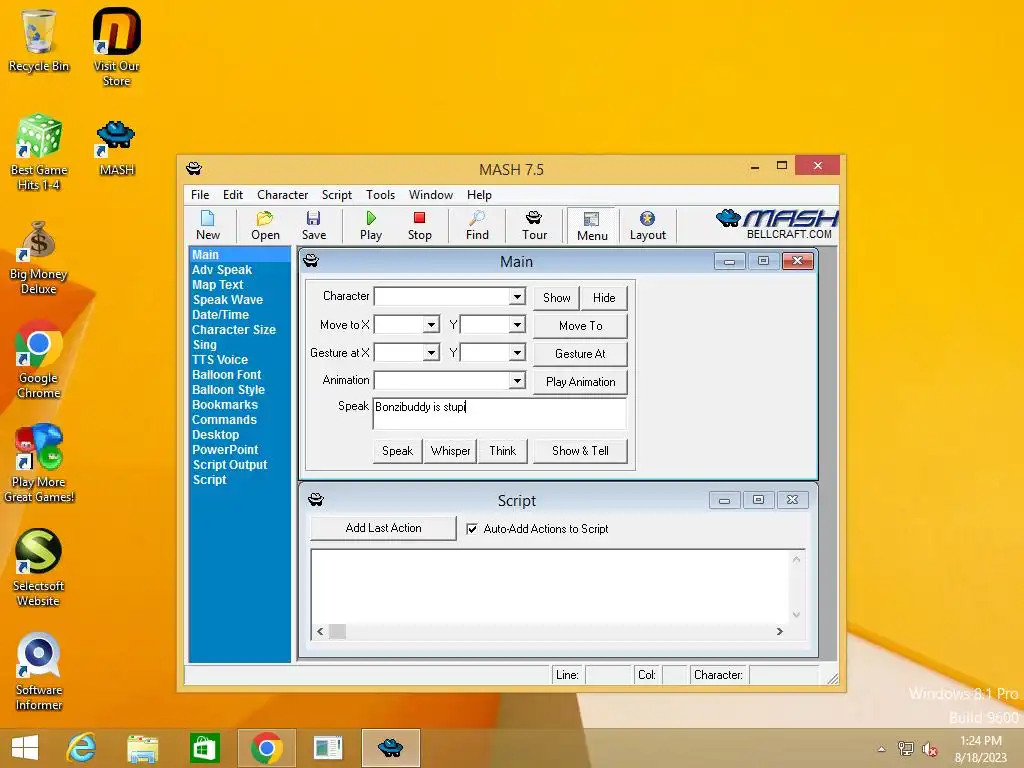Select the Selectsoft Website desktop shortcut
This screenshot has height=768, width=1024.
39,568
